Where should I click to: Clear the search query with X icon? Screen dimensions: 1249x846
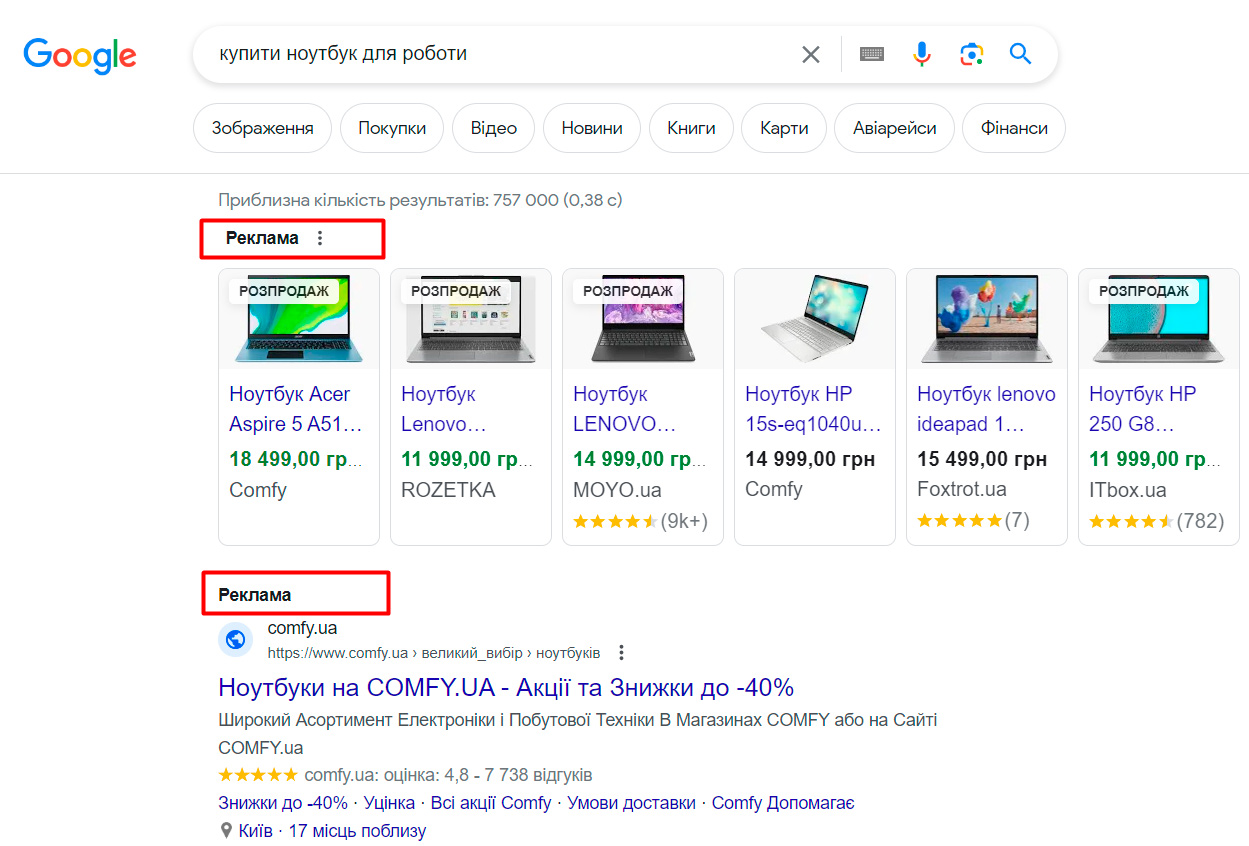coord(811,54)
